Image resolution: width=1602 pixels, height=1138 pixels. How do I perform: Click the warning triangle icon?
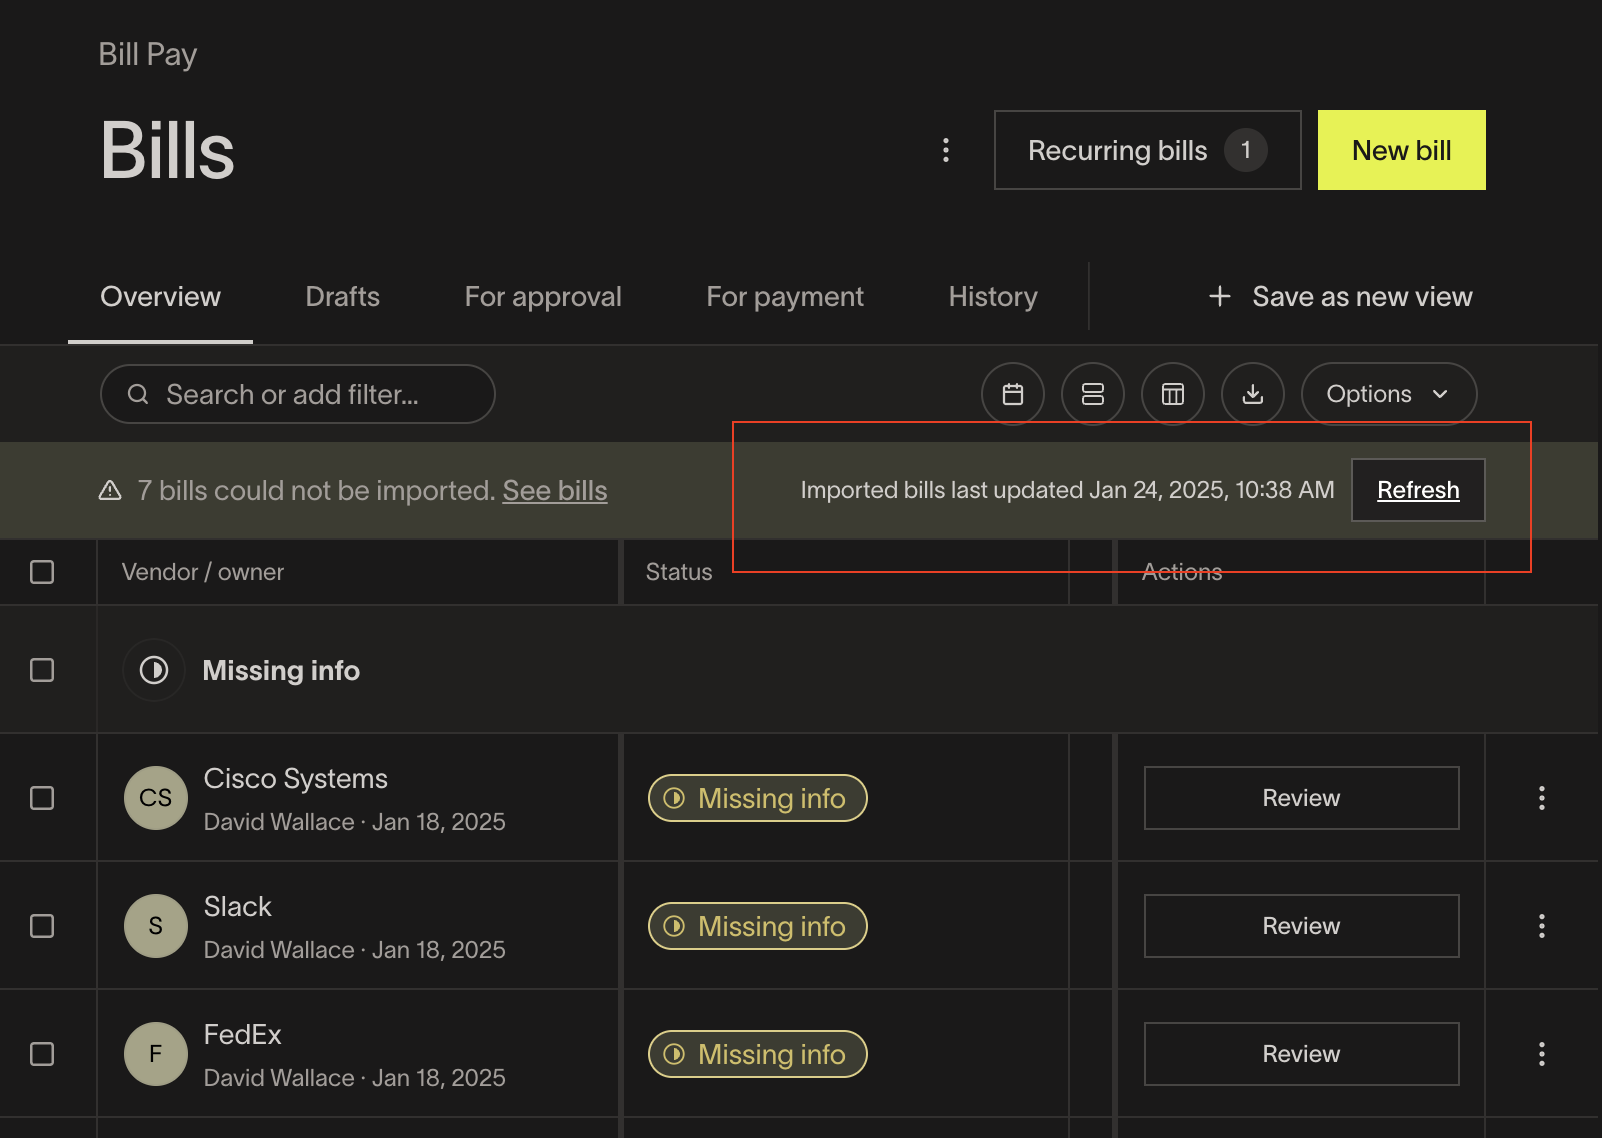pos(110,490)
